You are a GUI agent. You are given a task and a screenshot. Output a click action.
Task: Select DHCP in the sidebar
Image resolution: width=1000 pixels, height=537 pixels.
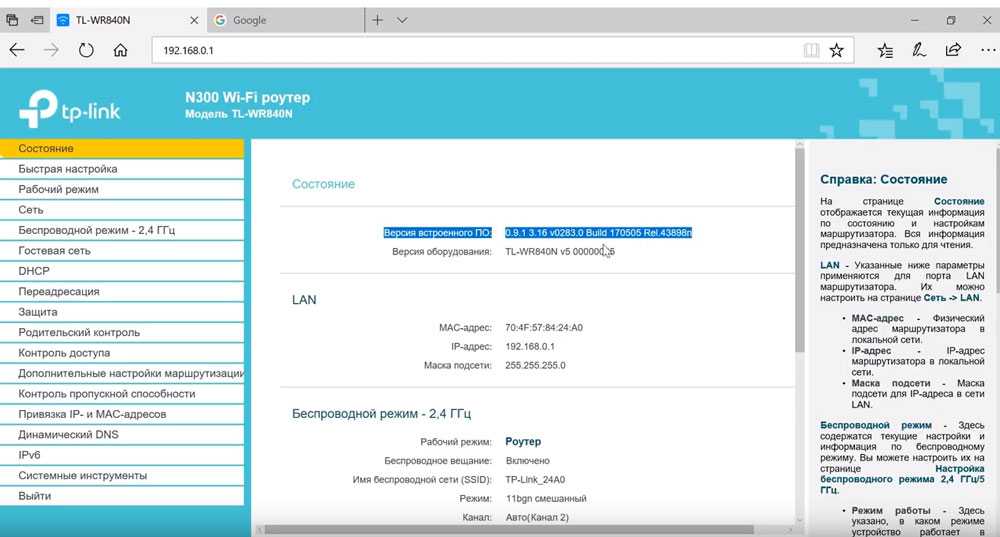pos(34,271)
